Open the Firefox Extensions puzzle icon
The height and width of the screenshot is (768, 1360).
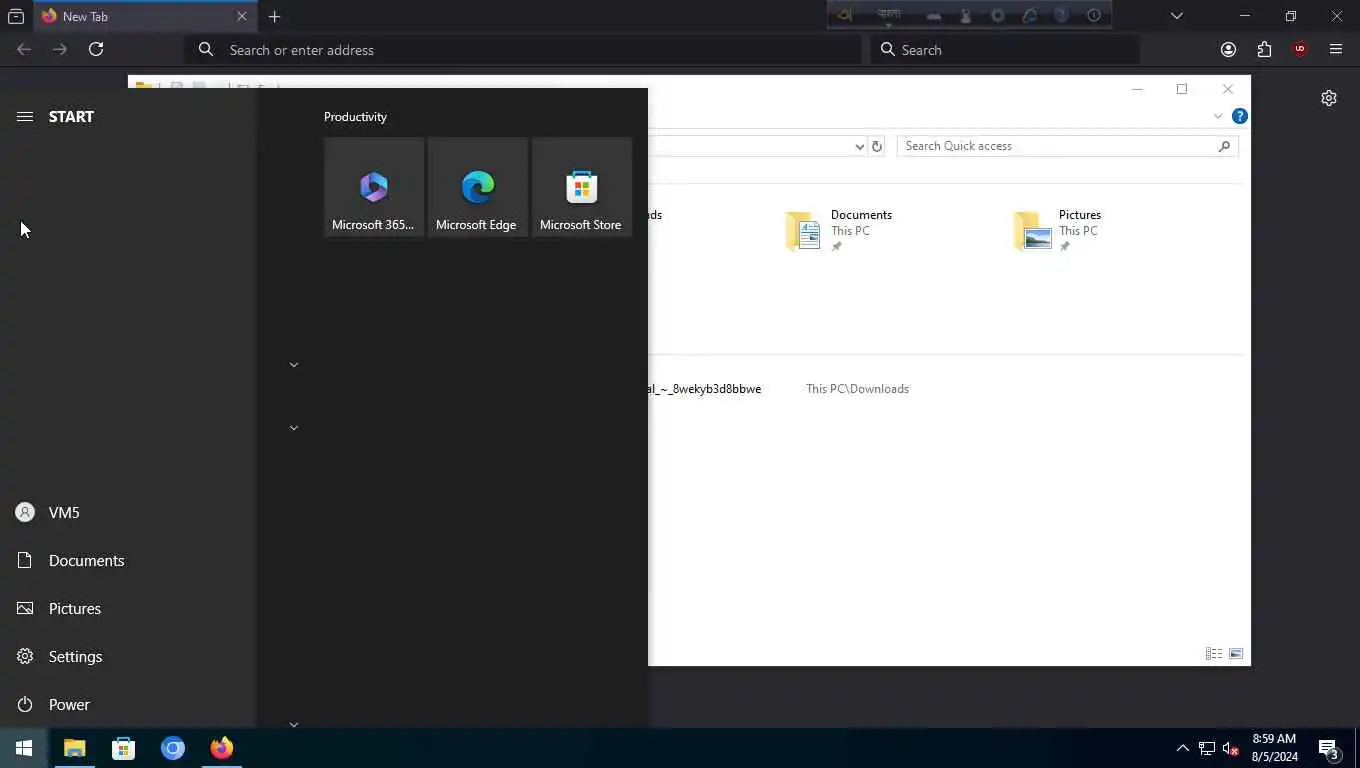click(x=1265, y=50)
